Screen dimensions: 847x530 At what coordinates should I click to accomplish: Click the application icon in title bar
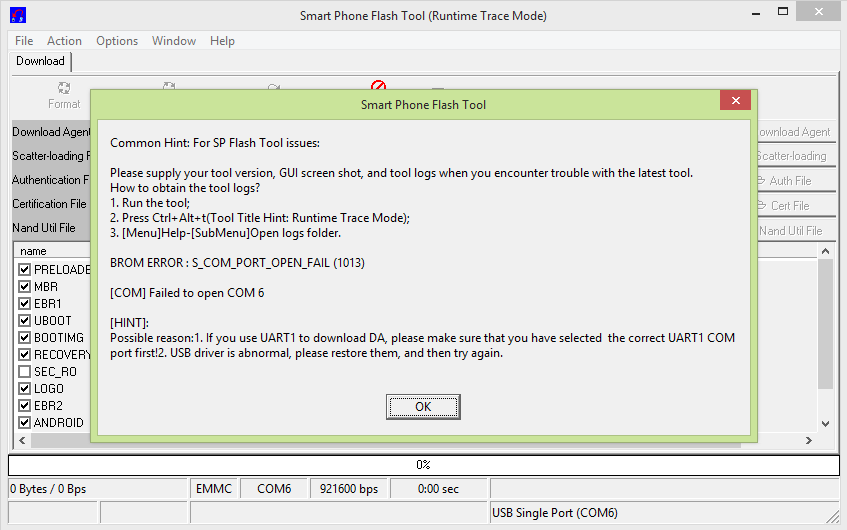click(18, 16)
